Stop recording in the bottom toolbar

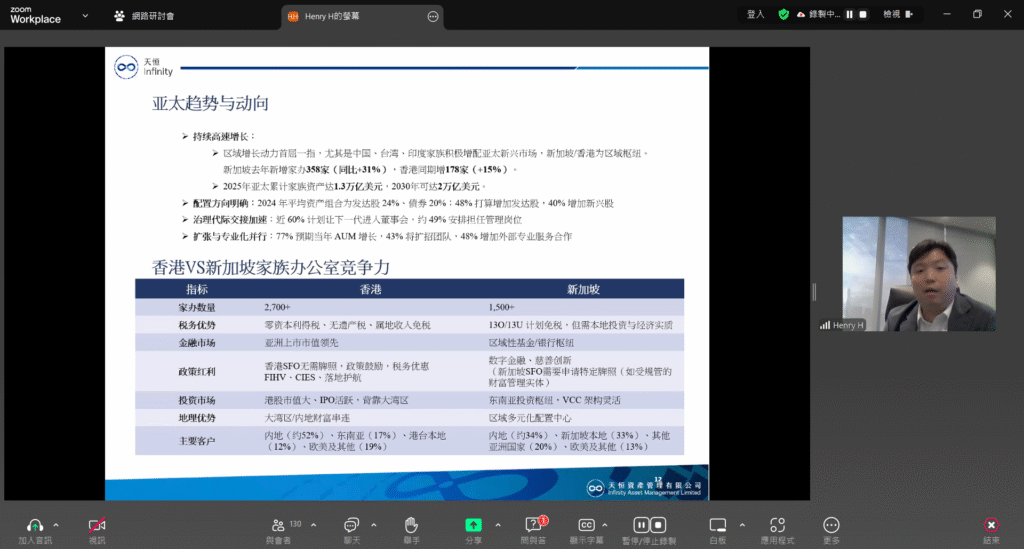(x=660, y=525)
